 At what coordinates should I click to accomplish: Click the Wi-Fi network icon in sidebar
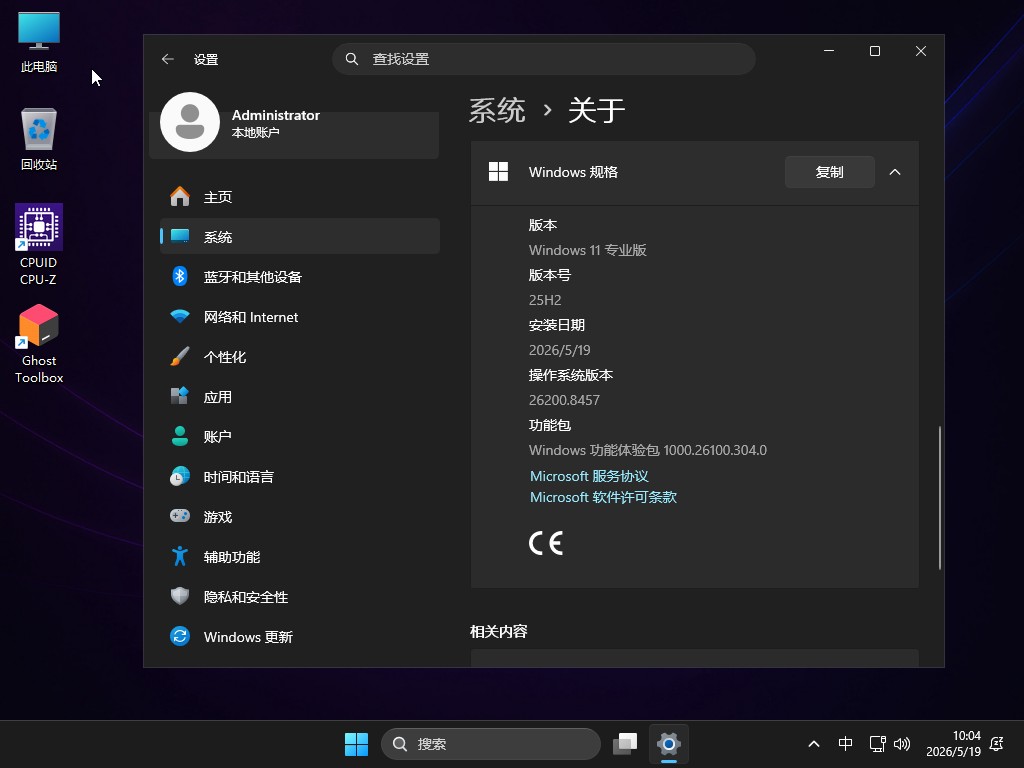180,317
